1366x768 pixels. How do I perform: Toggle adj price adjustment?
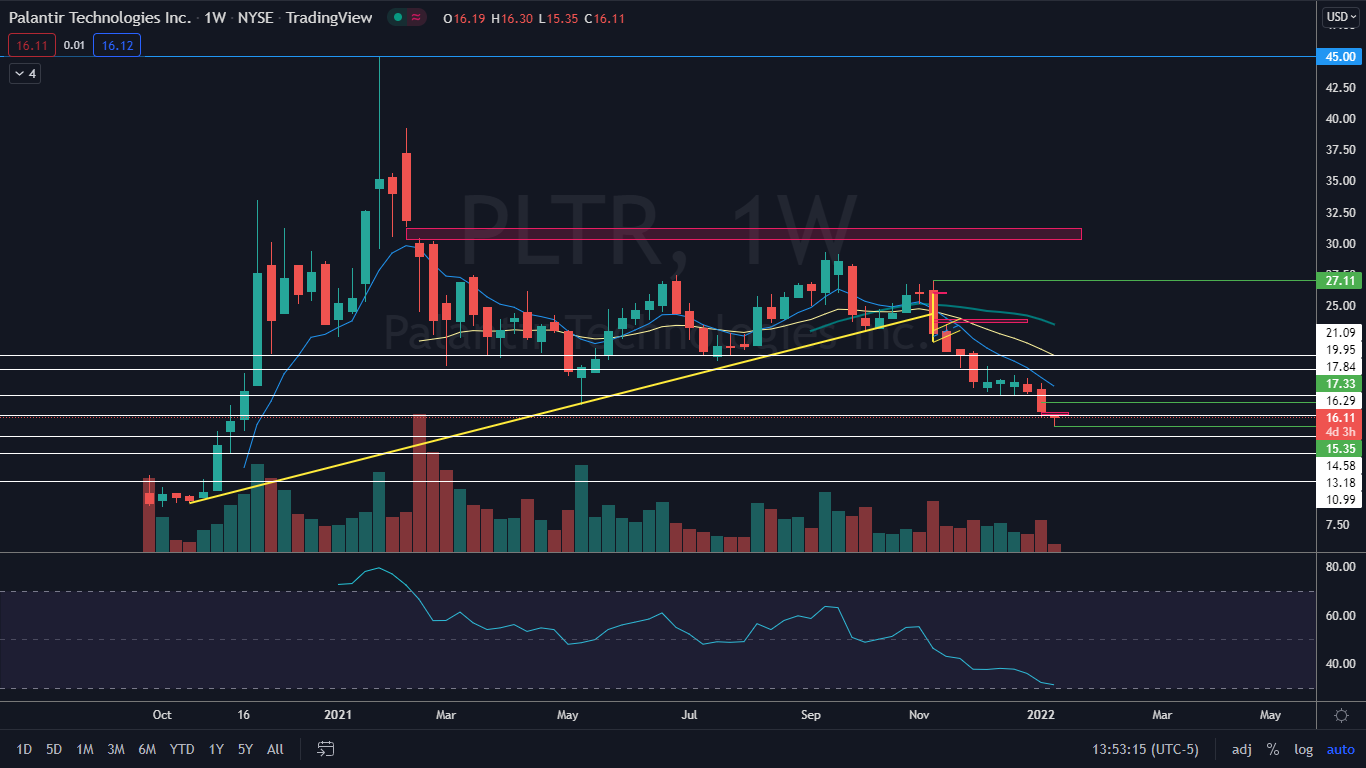click(x=1241, y=749)
